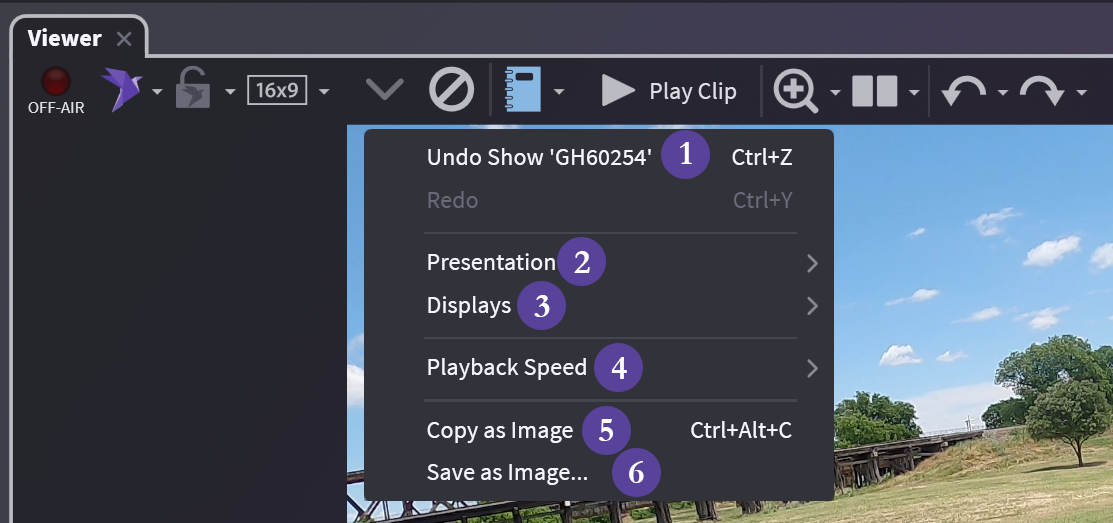Click the toolbar undo arrow icon
The height and width of the screenshot is (523, 1113).
point(964,91)
